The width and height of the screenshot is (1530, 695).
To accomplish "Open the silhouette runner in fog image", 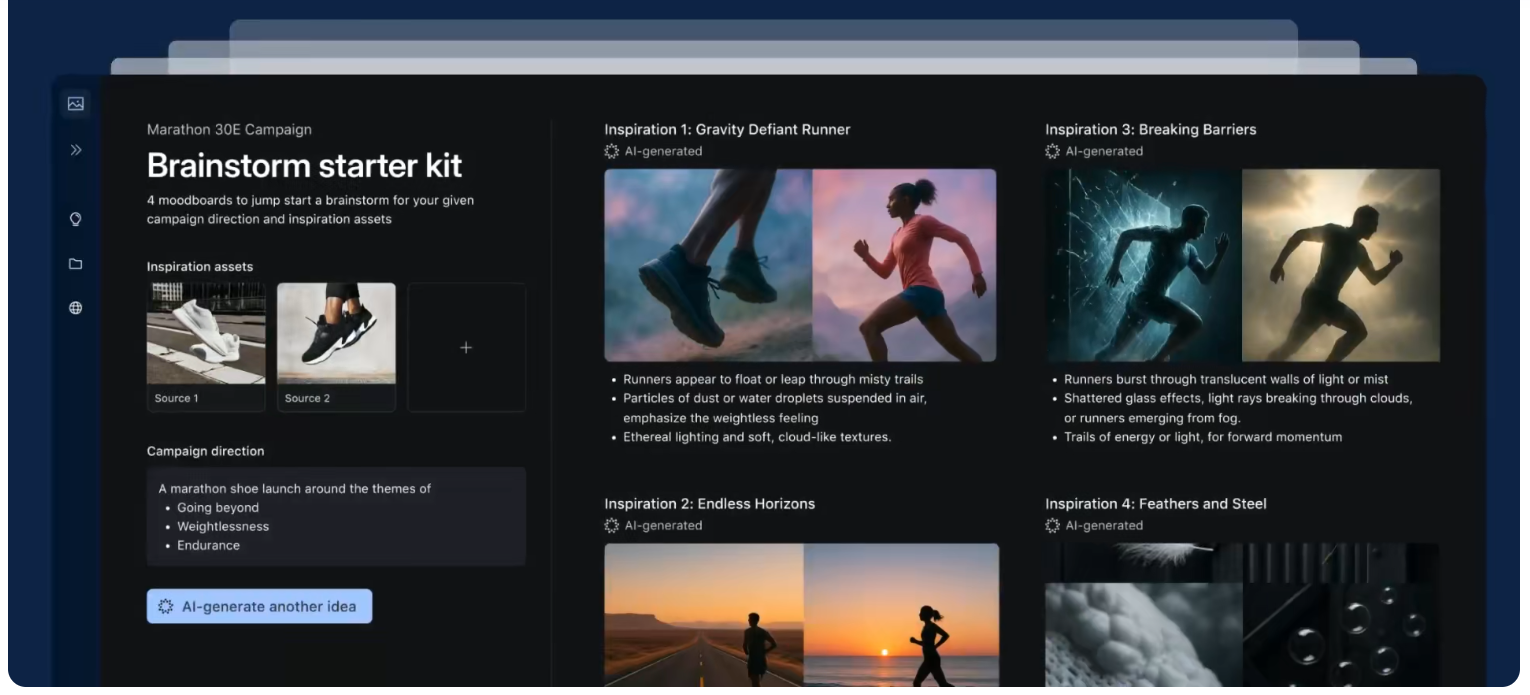I will [x=1341, y=265].
